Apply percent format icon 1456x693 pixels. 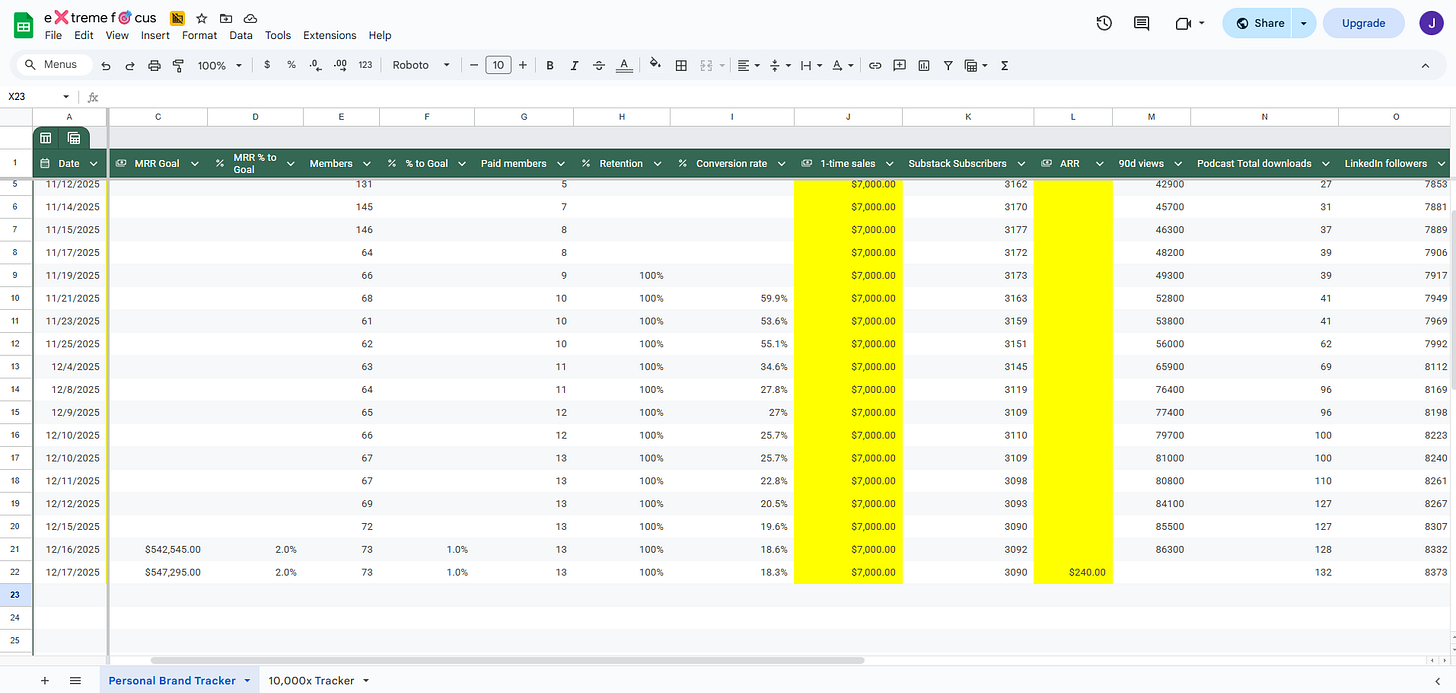pyautogui.click(x=291, y=65)
